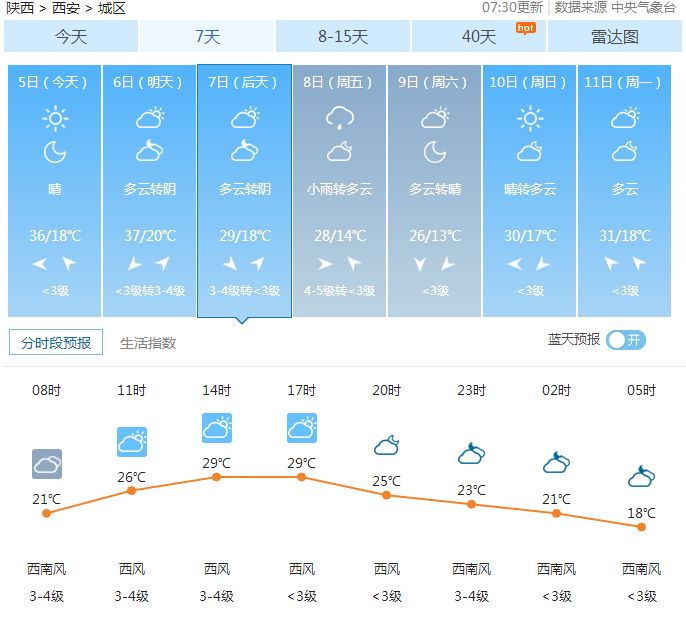The image size is (686, 617).
Task: Click the 36/18℃ temperature for 5日
Action: (55, 236)
